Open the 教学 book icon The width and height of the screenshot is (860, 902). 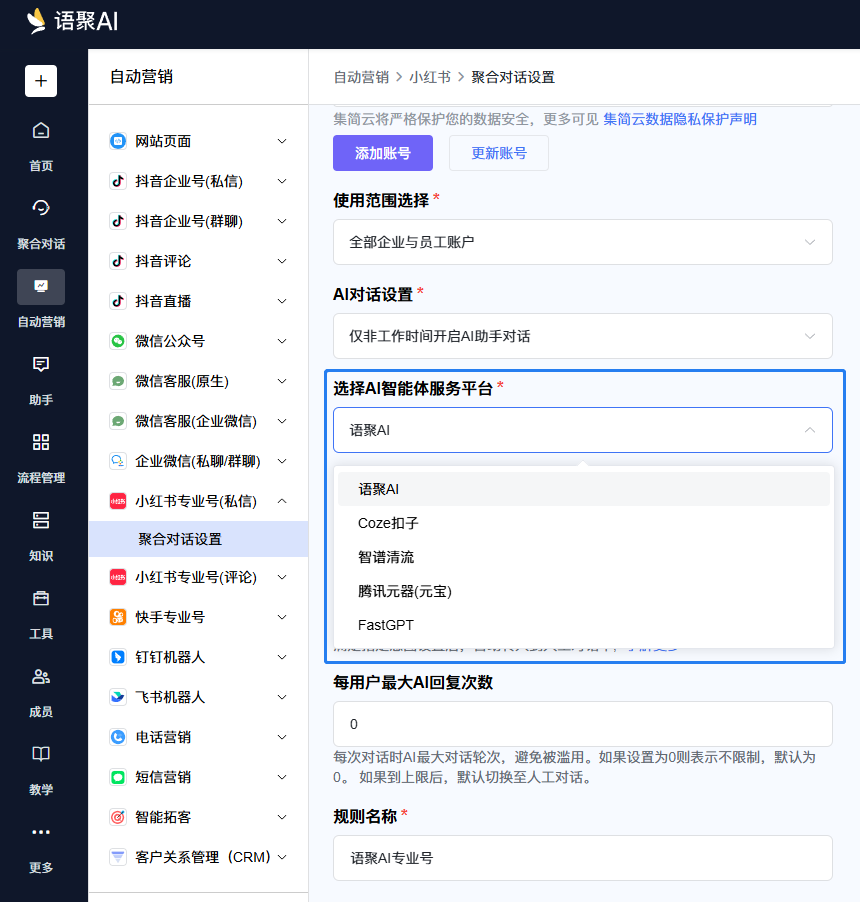pos(41,754)
